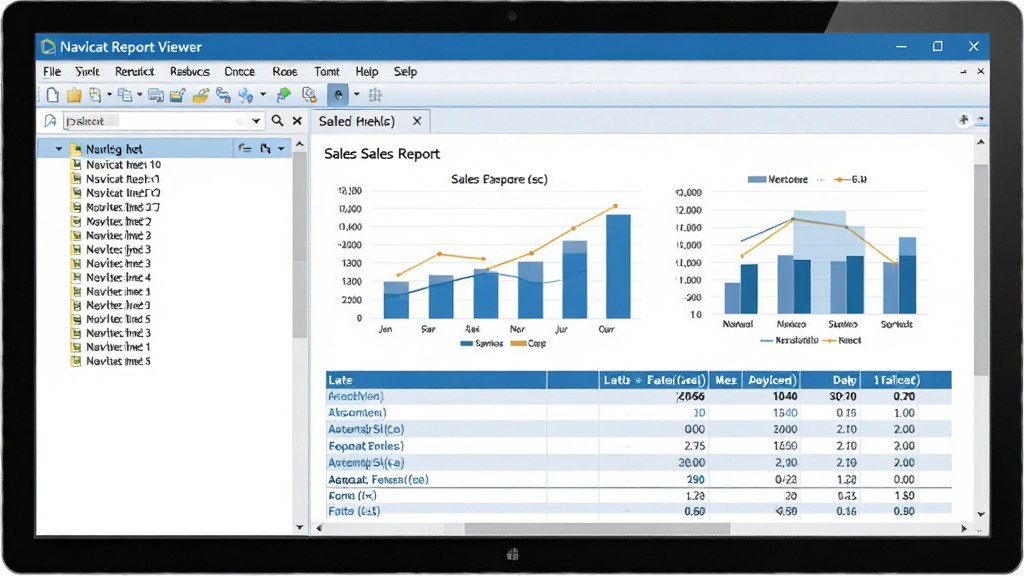Toggle the highlighted pointer tool button
The height and width of the screenshot is (576, 1024).
pos(338,95)
